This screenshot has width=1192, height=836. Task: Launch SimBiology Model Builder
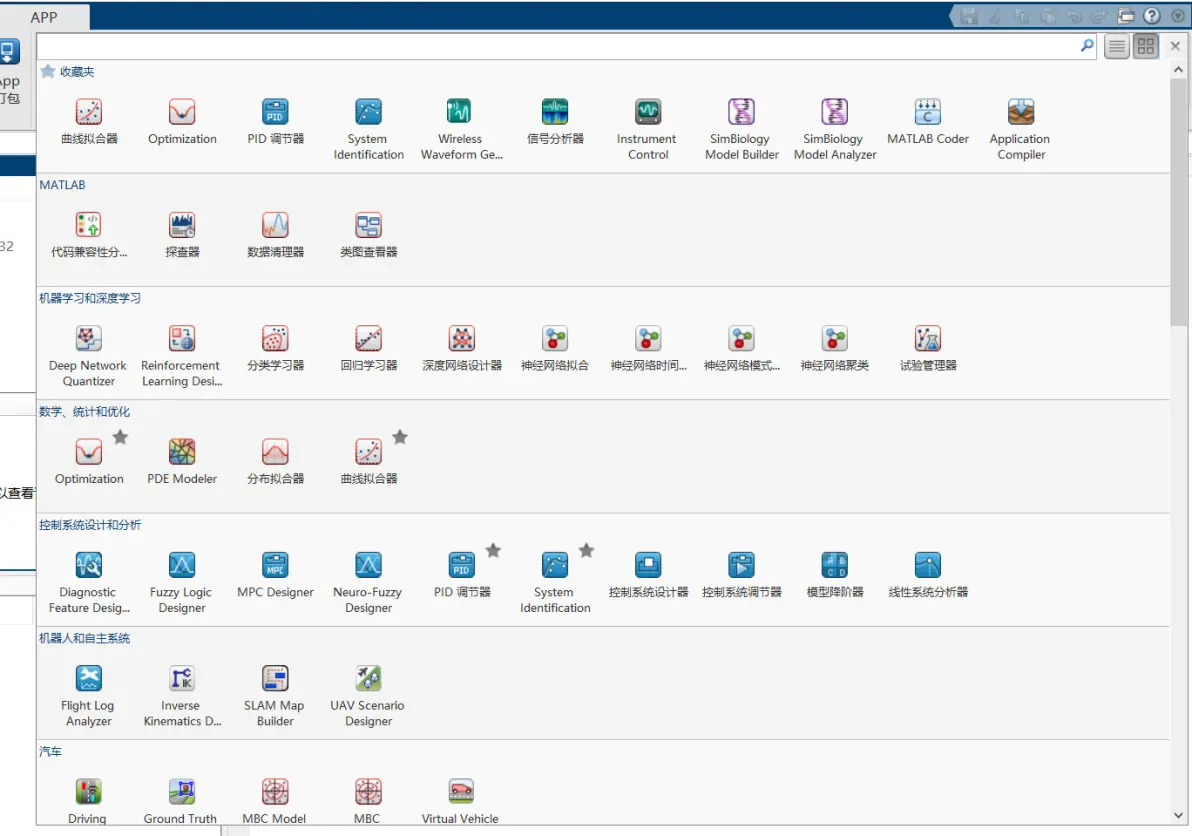point(741,129)
